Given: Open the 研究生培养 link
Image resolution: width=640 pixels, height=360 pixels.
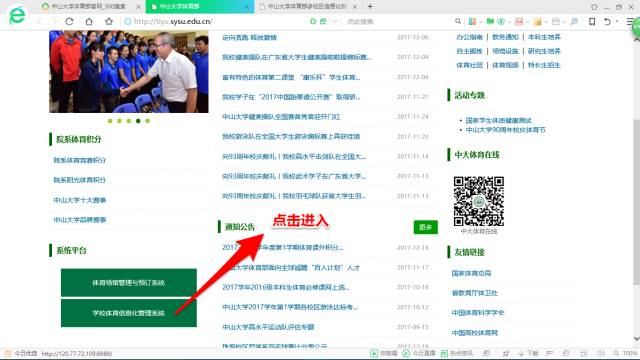Looking at the screenshot, I should pos(544,51).
